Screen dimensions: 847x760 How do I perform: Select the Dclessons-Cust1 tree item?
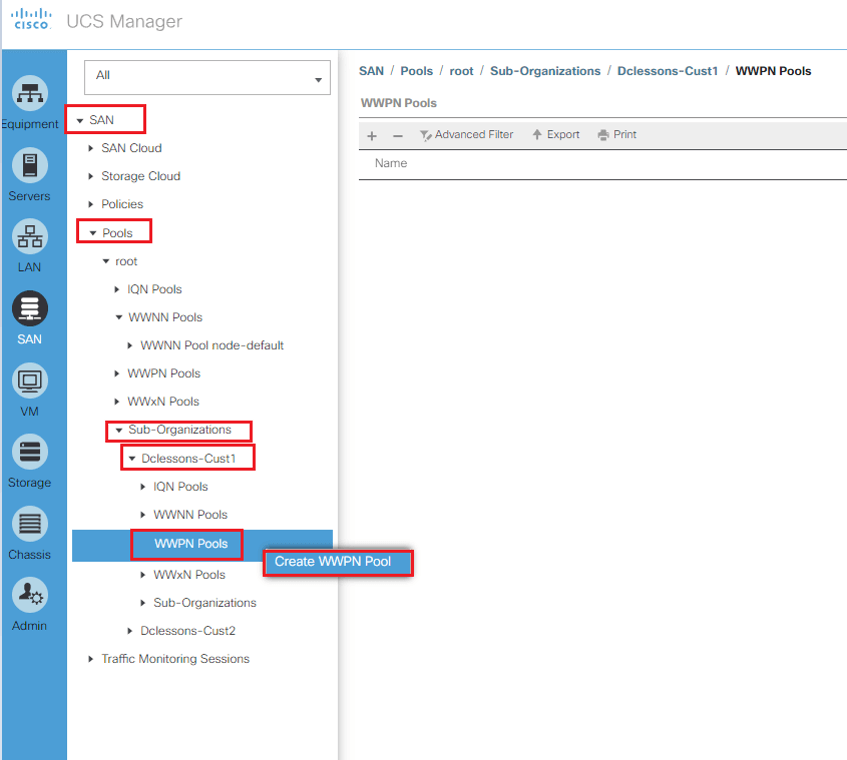189,459
